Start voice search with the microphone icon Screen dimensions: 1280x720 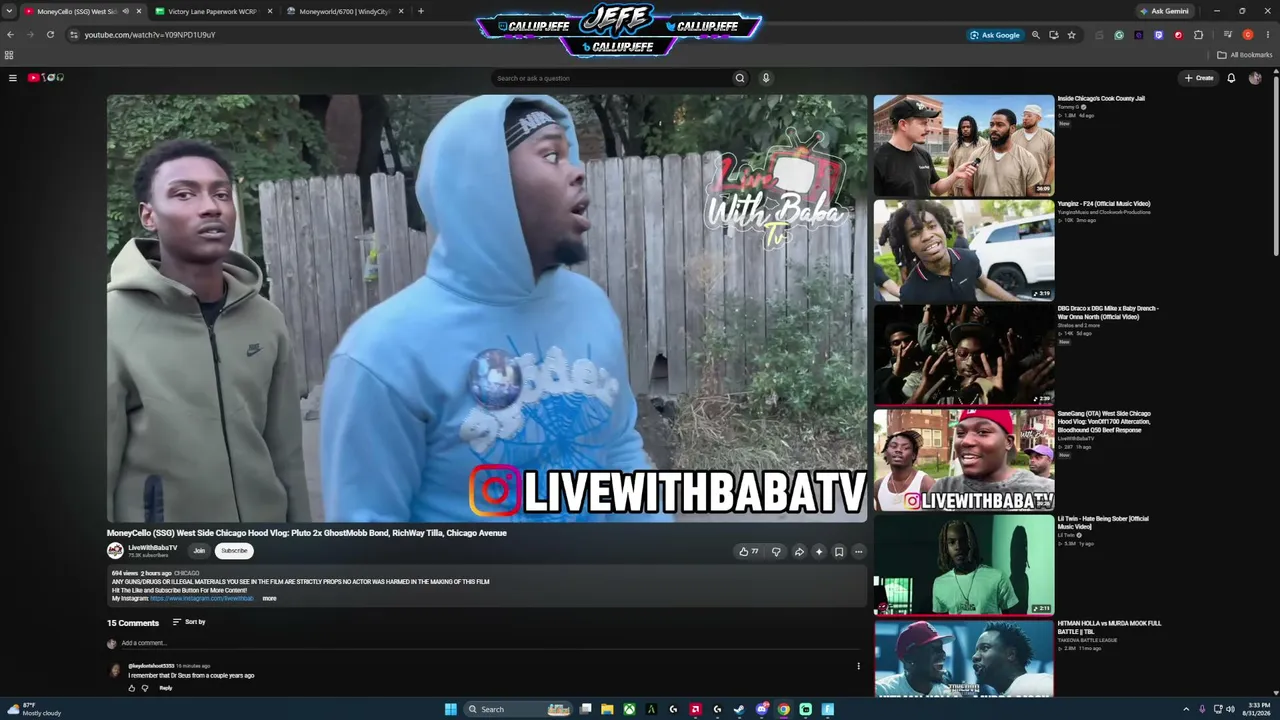pos(766,78)
